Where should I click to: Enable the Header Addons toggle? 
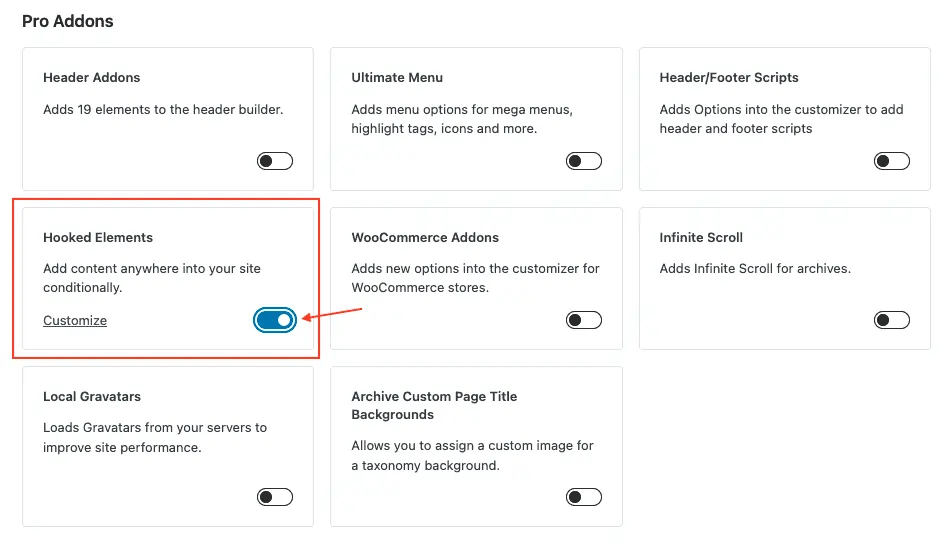pyautogui.click(x=274, y=161)
